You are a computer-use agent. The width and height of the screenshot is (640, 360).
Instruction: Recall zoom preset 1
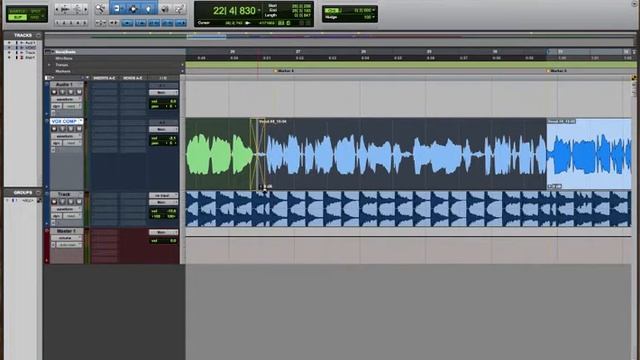tap(57, 22)
